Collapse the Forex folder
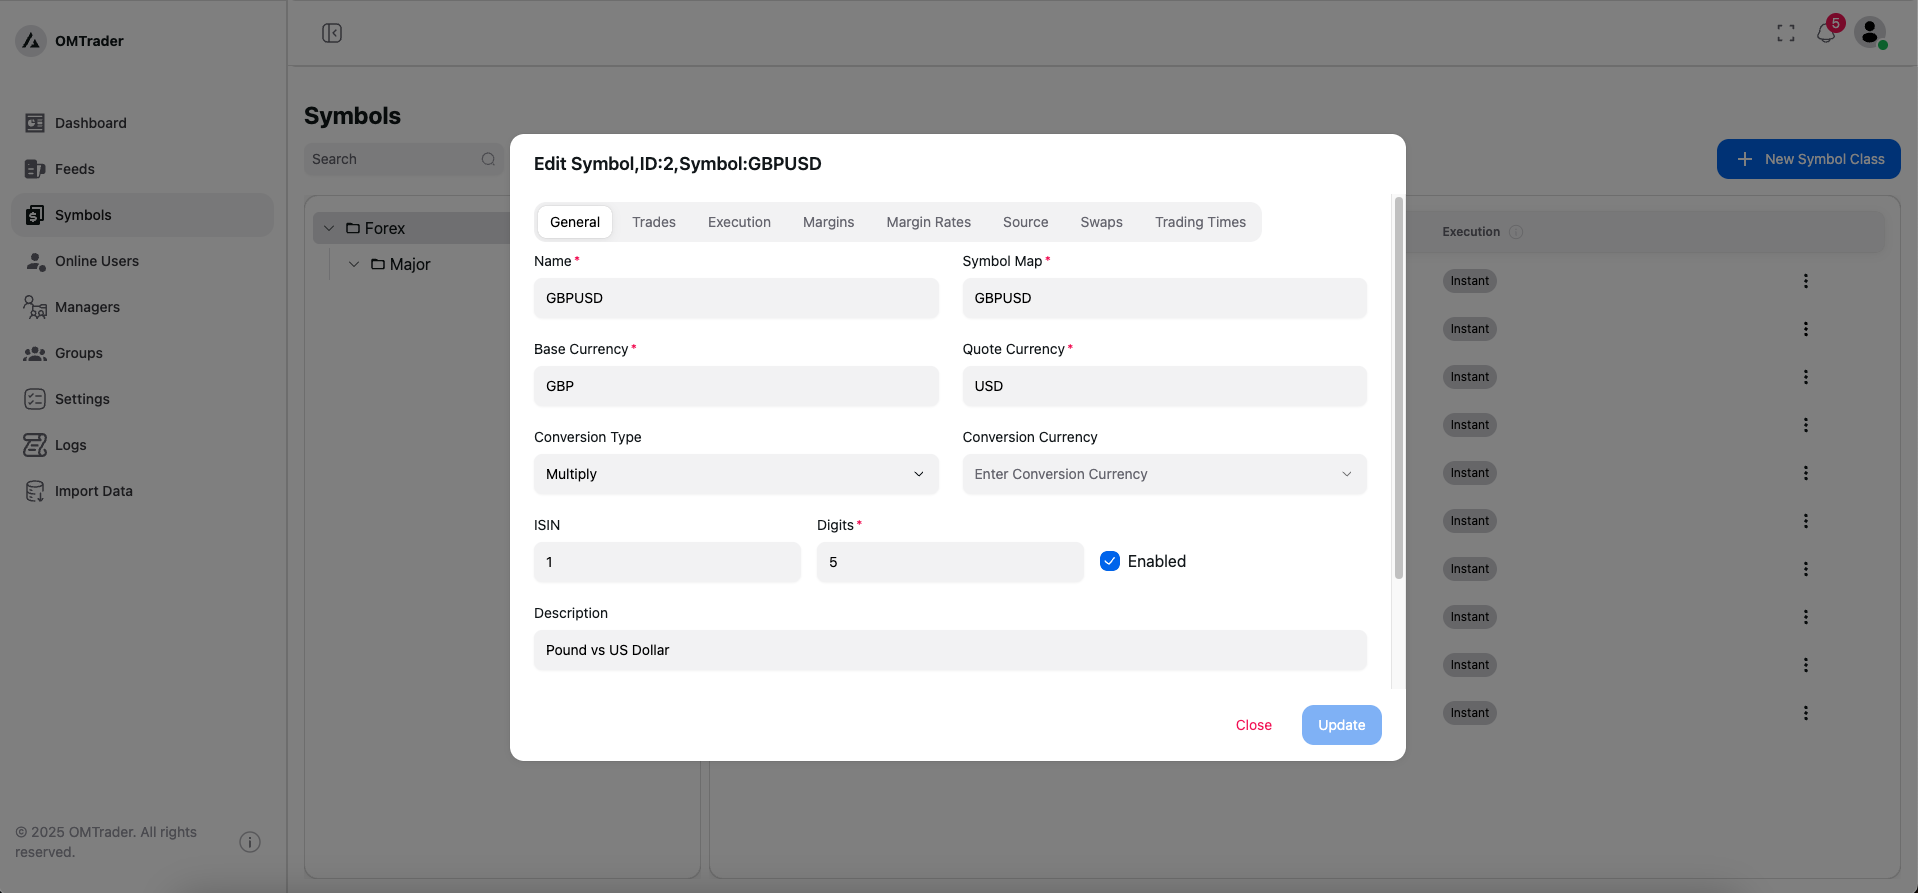The image size is (1918, 893). click(329, 228)
